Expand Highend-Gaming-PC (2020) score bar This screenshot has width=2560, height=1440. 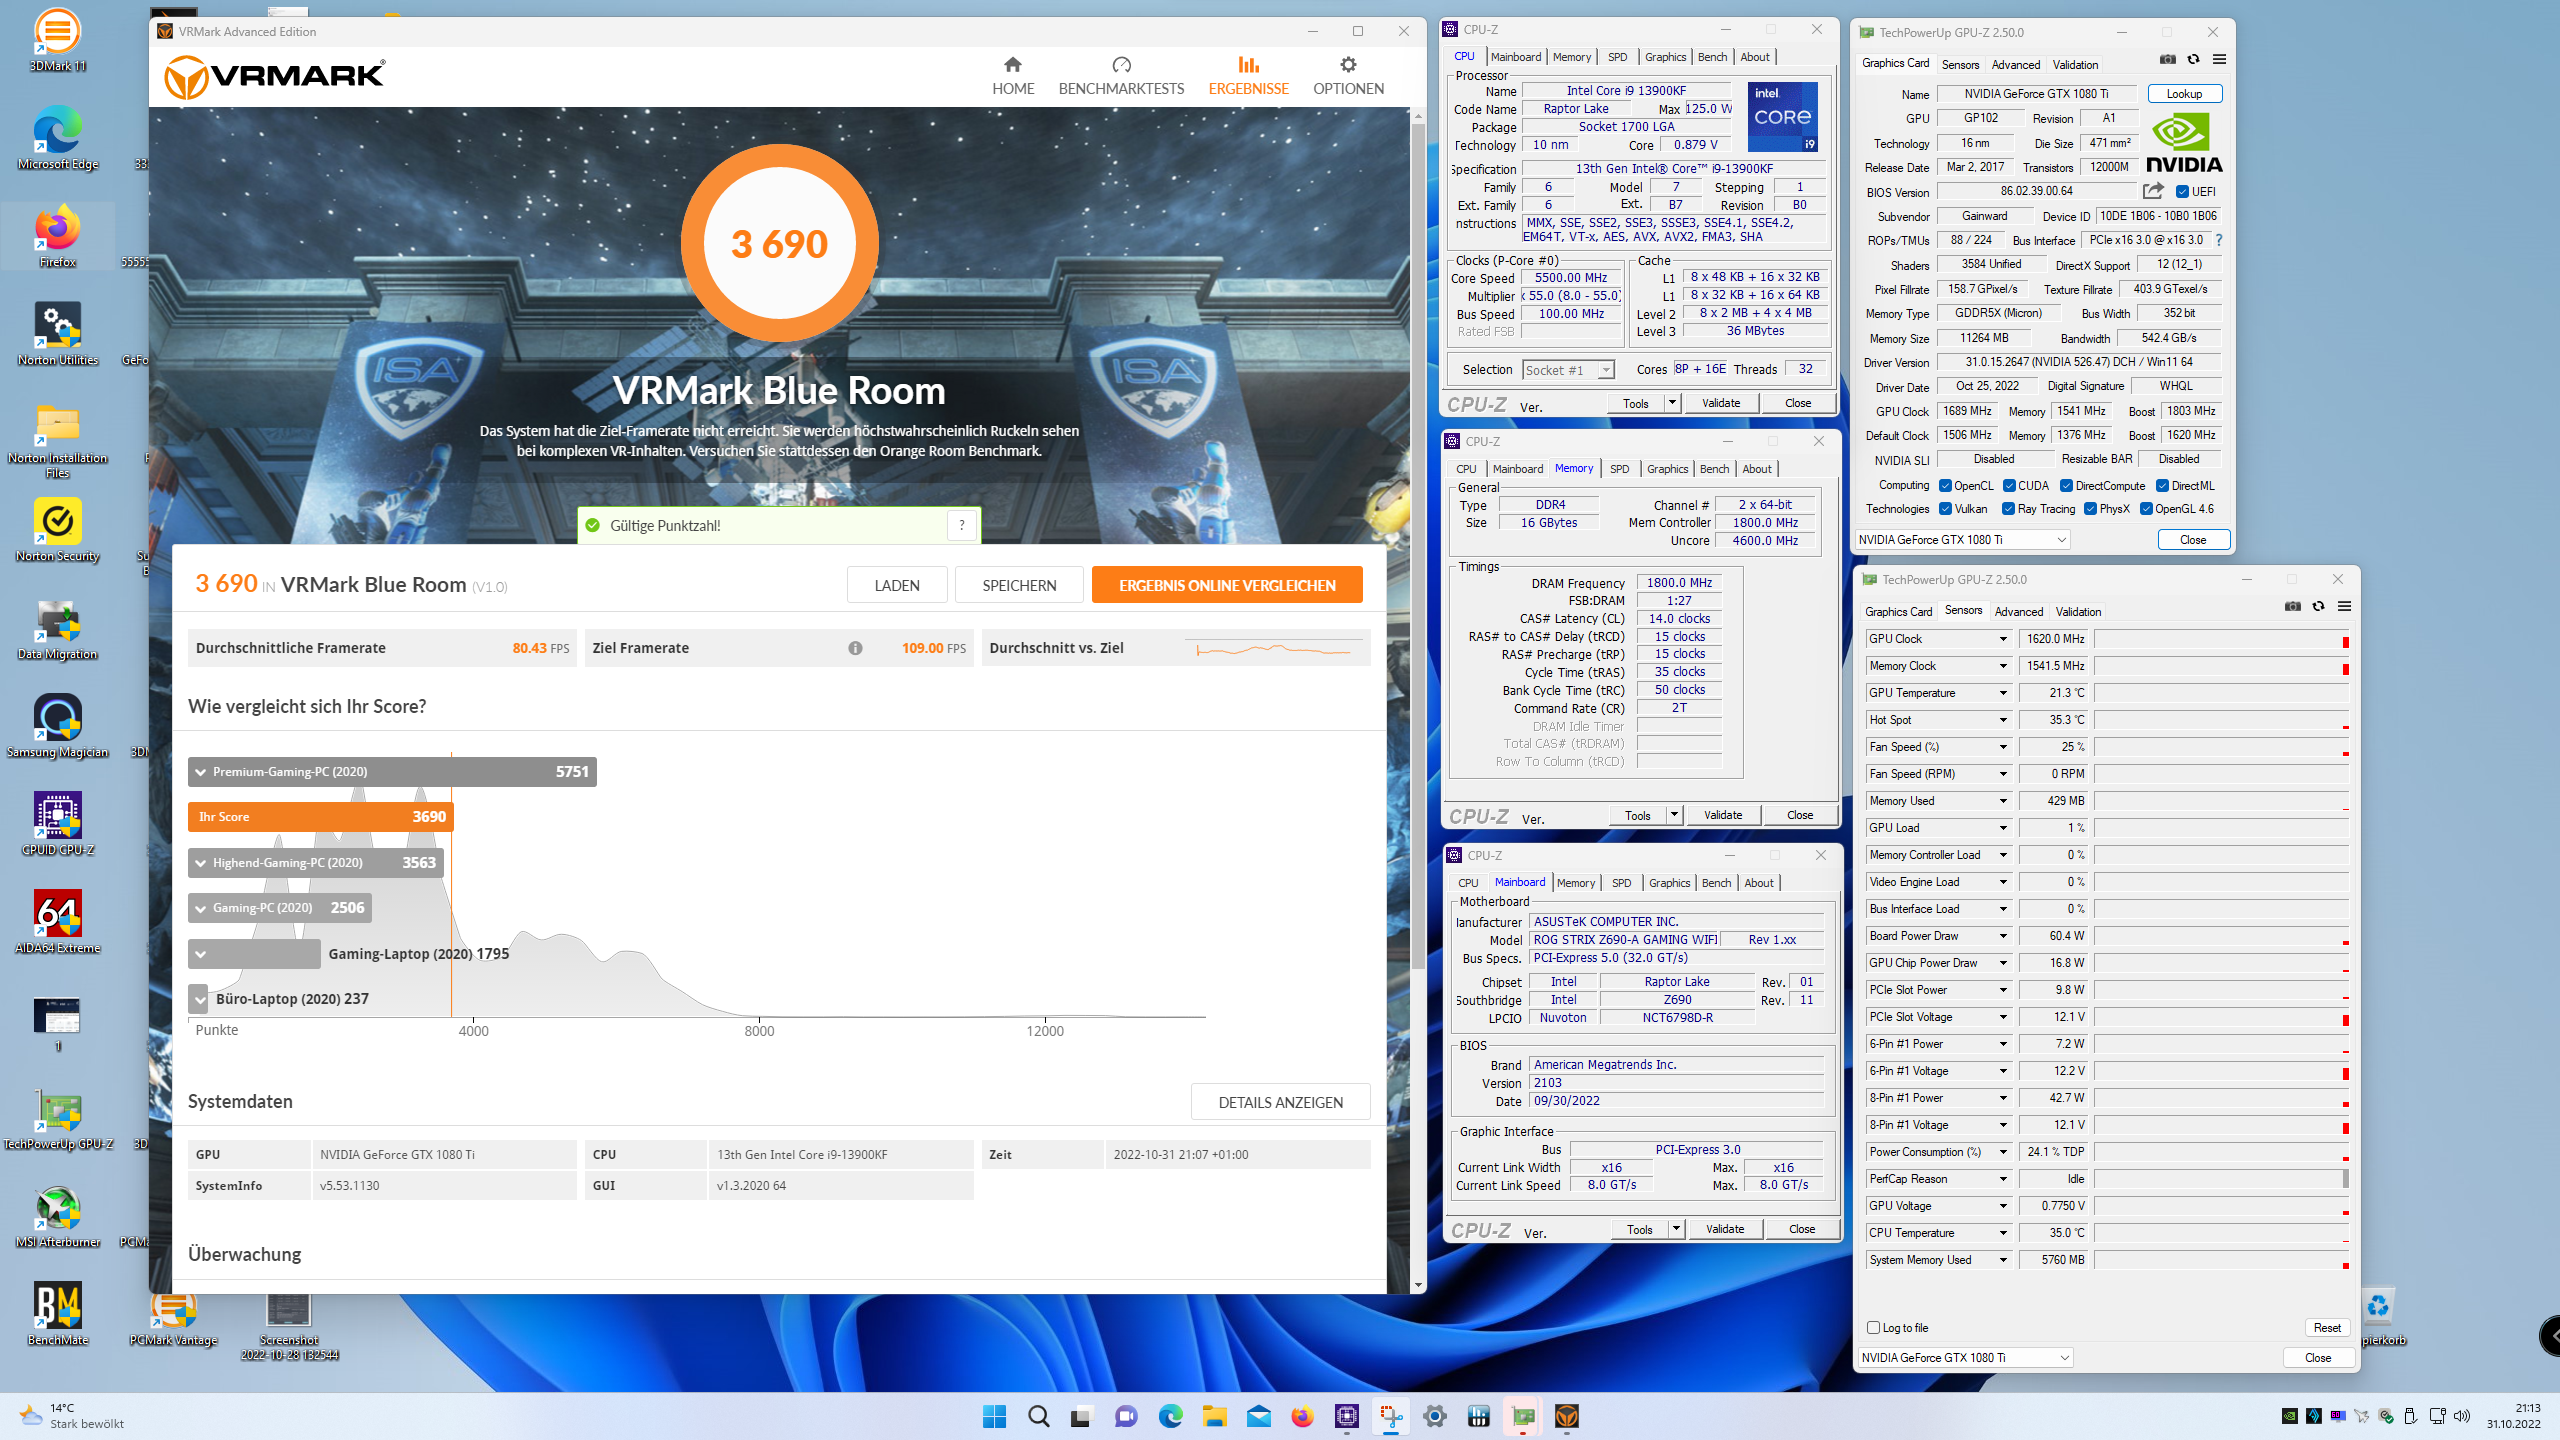tap(316, 862)
